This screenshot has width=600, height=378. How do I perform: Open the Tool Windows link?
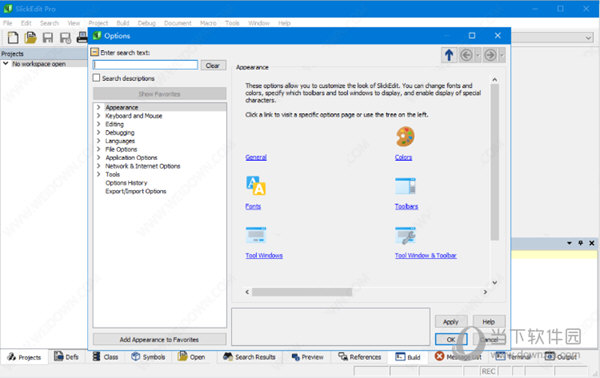(x=264, y=255)
